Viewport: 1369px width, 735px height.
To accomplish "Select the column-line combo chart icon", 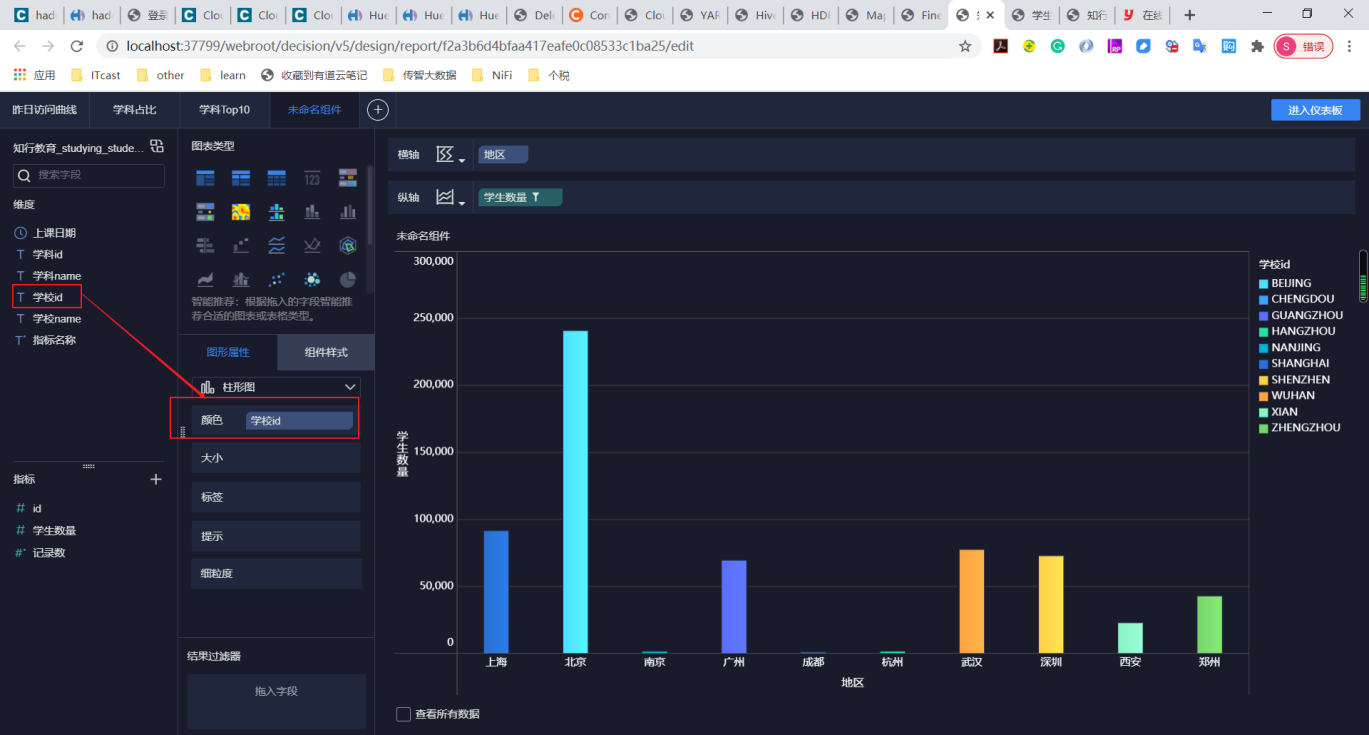I will coord(241,279).
